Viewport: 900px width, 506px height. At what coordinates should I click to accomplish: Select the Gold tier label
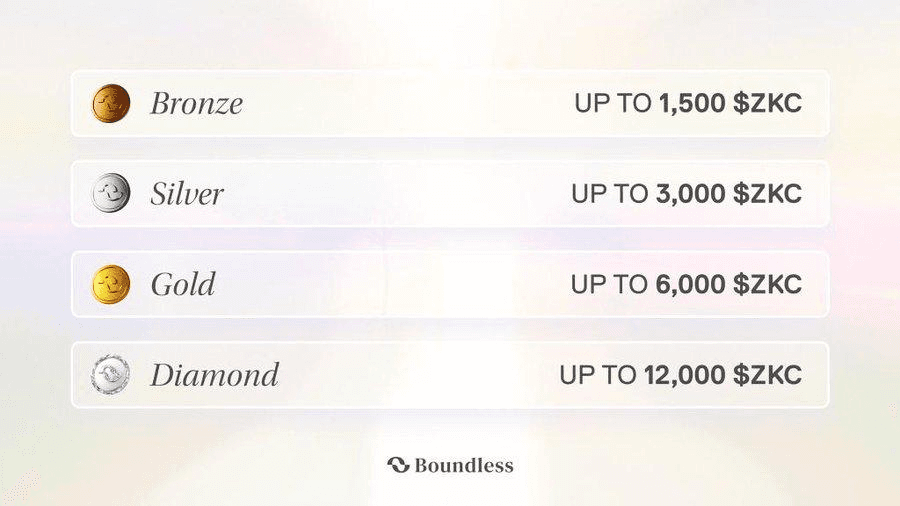[x=183, y=285]
